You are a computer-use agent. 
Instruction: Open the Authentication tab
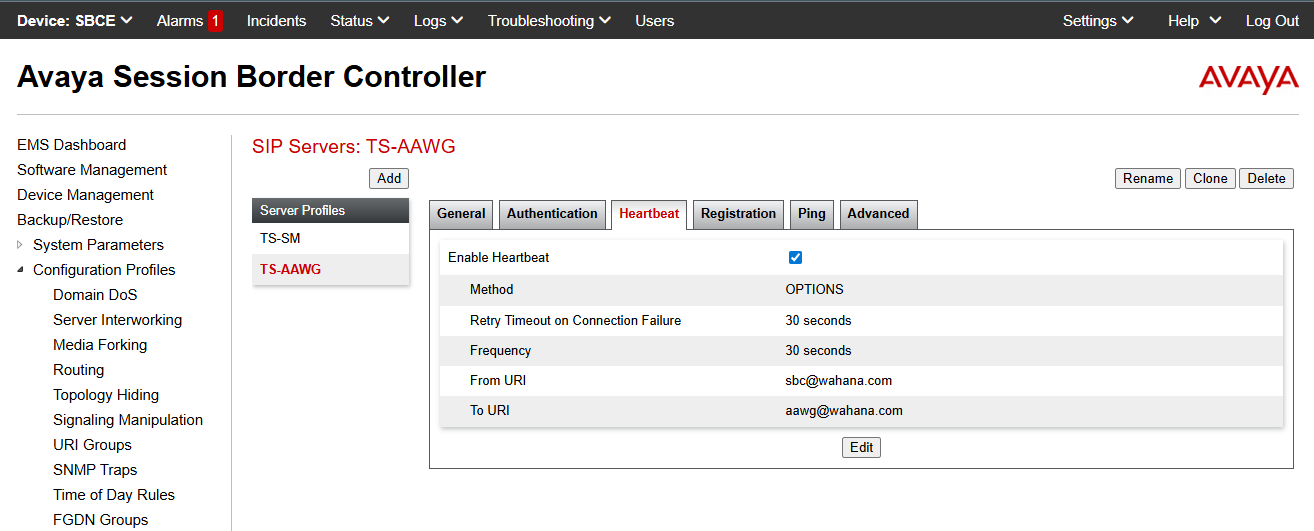(552, 214)
